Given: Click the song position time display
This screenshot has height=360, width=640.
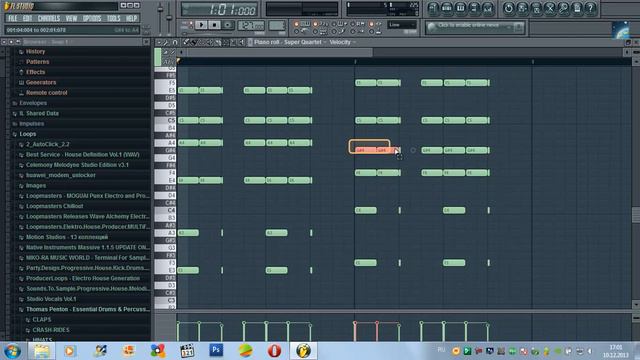Looking at the screenshot, I should coord(220,9).
